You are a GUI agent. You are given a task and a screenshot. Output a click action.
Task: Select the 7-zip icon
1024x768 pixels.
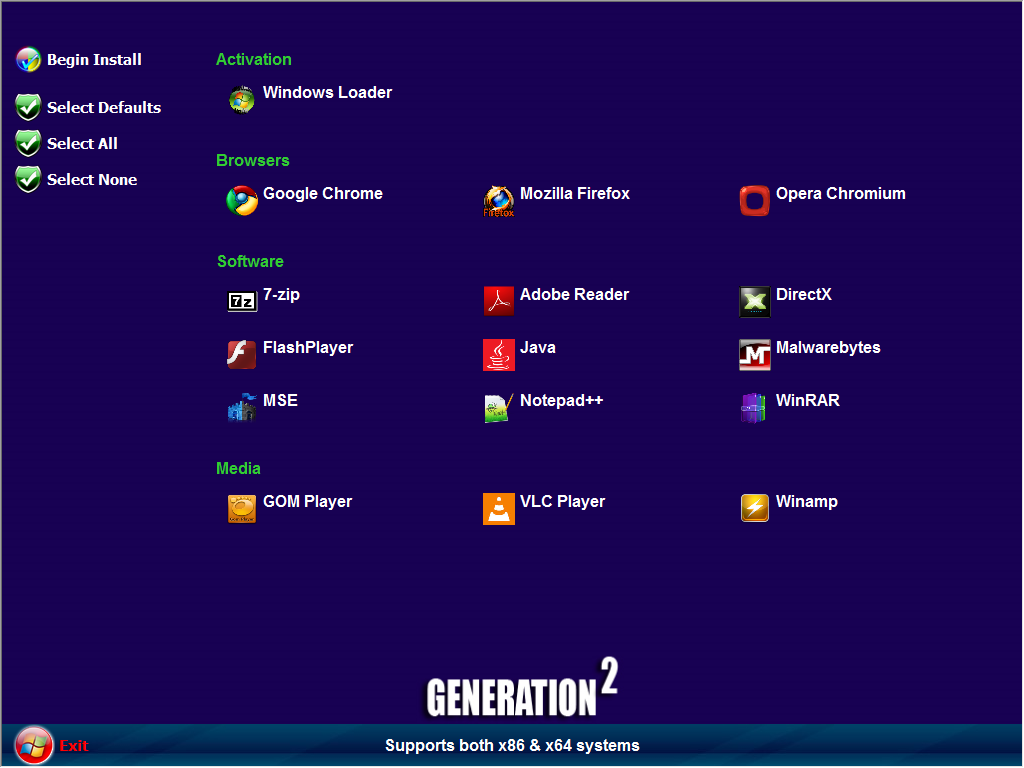242,301
